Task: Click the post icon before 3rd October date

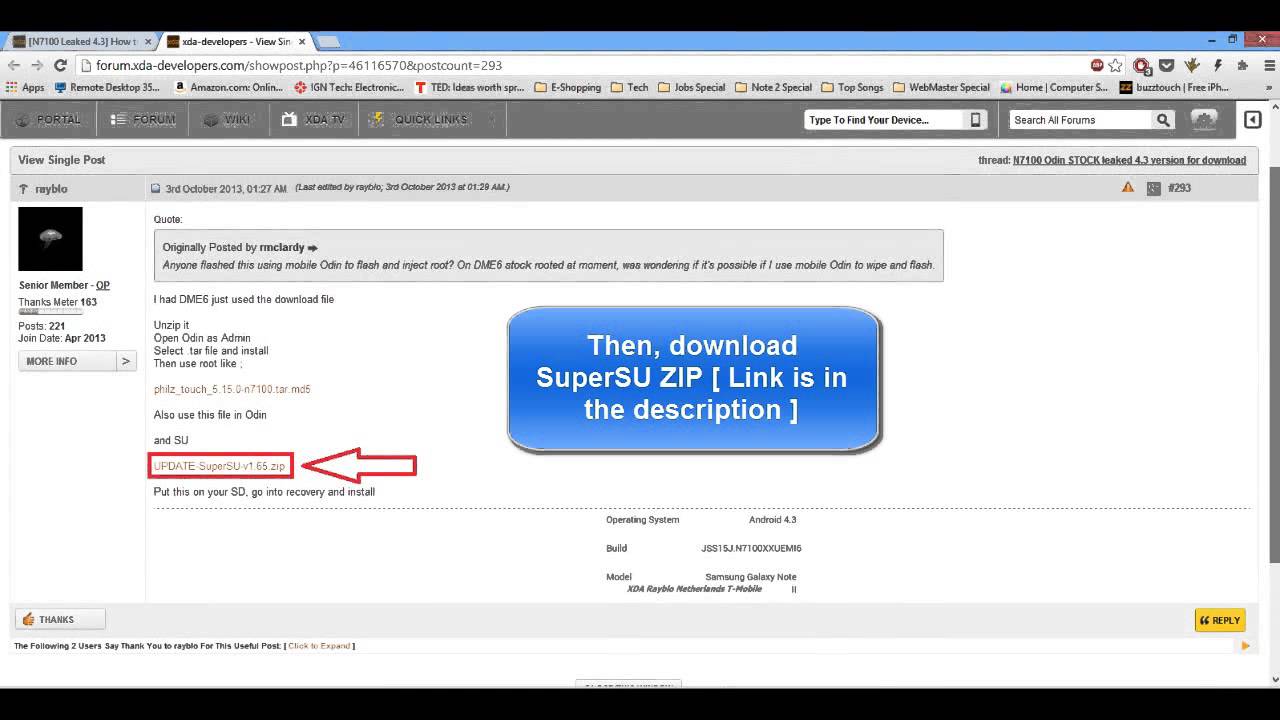Action: pyautogui.click(x=155, y=188)
